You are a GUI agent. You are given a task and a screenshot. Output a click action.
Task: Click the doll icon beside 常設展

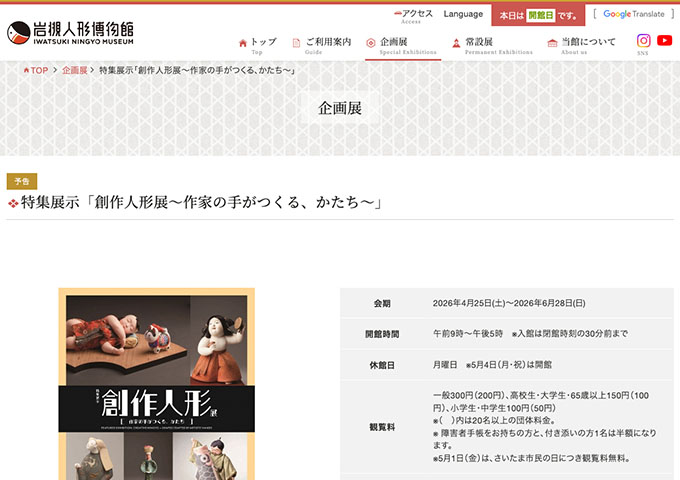[456, 42]
